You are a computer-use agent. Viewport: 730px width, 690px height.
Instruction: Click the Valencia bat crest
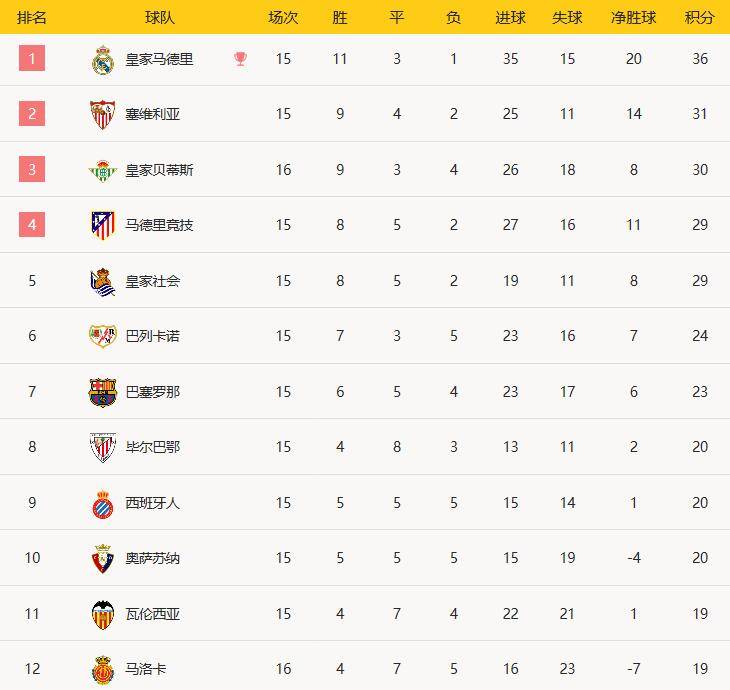click(x=103, y=614)
